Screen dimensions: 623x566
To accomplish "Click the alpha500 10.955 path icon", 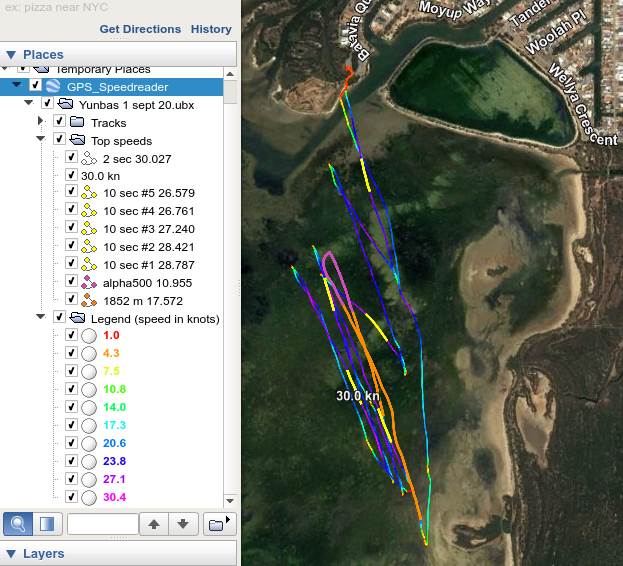I will click(89, 282).
